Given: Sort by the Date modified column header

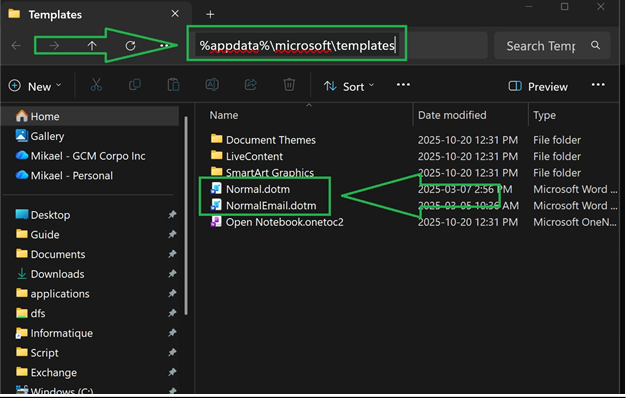Looking at the screenshot, I should 452,115.
